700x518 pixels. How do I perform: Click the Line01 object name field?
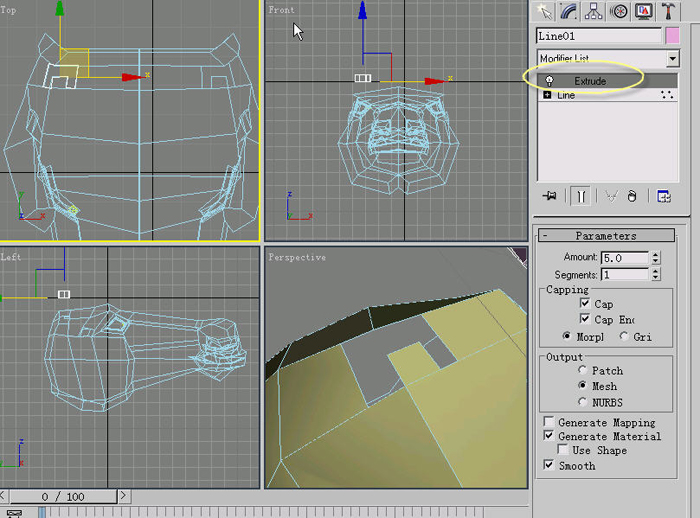[x=599, y=36]
